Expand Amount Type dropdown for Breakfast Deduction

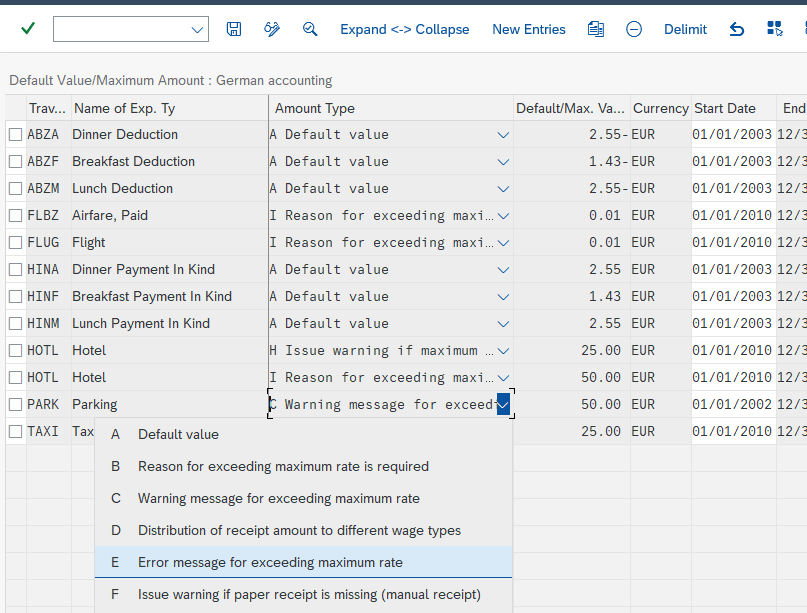[503, 162]
